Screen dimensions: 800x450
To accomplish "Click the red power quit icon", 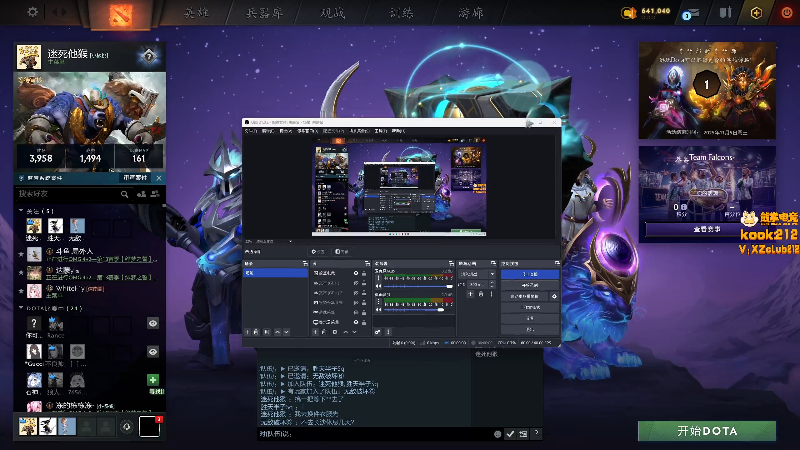I will click(x=787, y=13).
